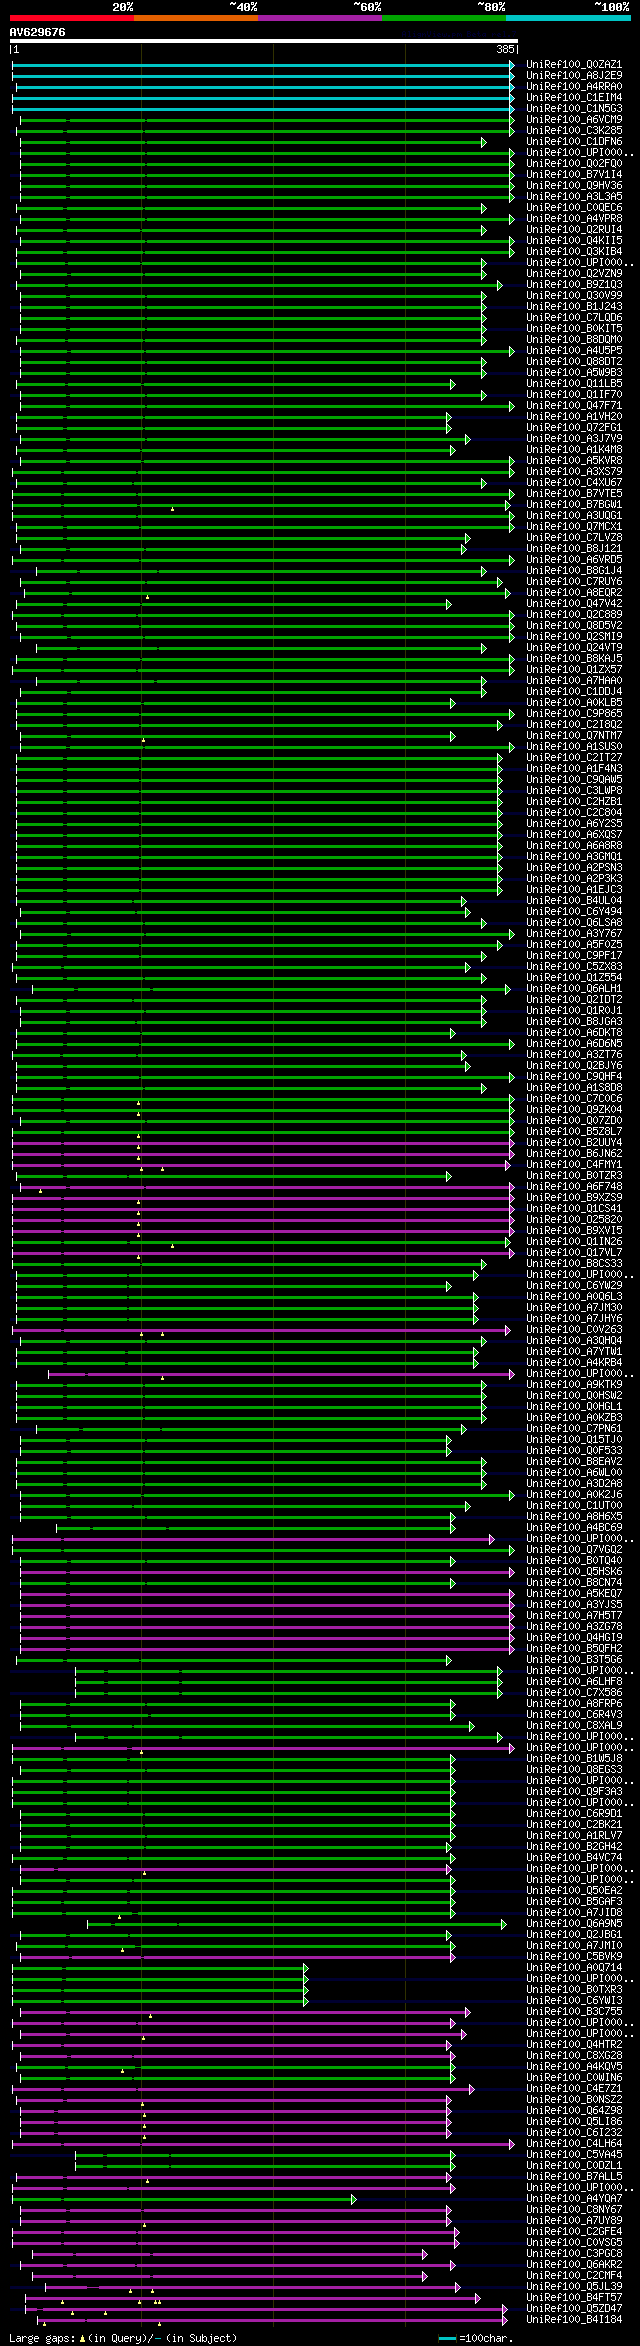Select hit label UniRef100_B1J243
The width and height of the screenshot is (640, 2346).
point(574,306)
